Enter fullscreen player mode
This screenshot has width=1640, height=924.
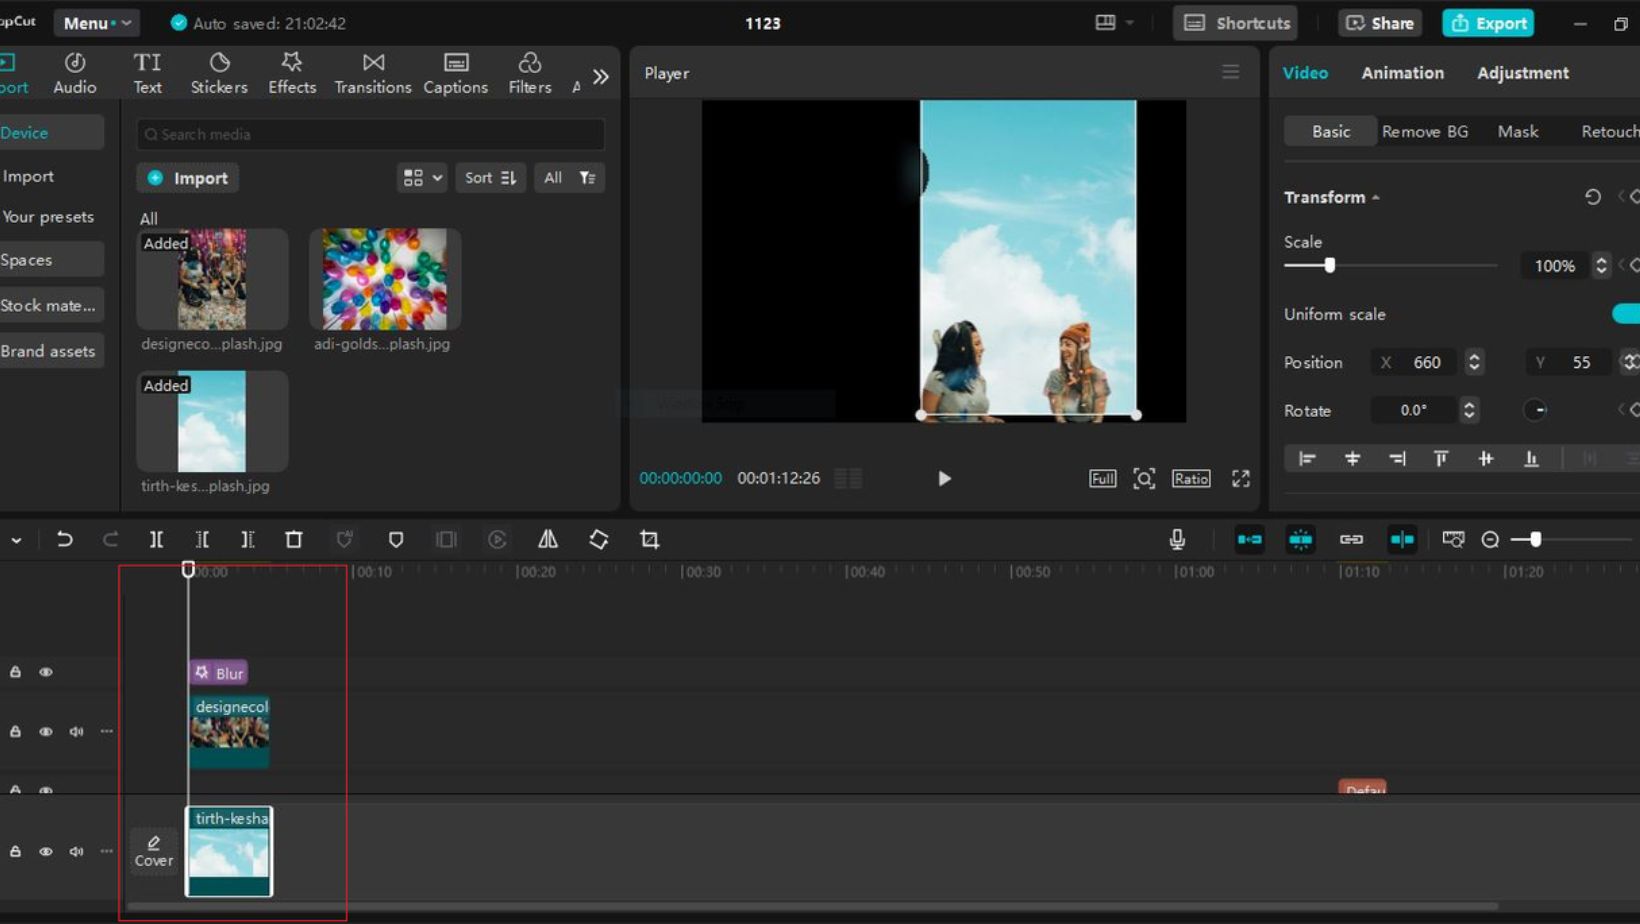pyautogui.click(x=1241, y=479)
